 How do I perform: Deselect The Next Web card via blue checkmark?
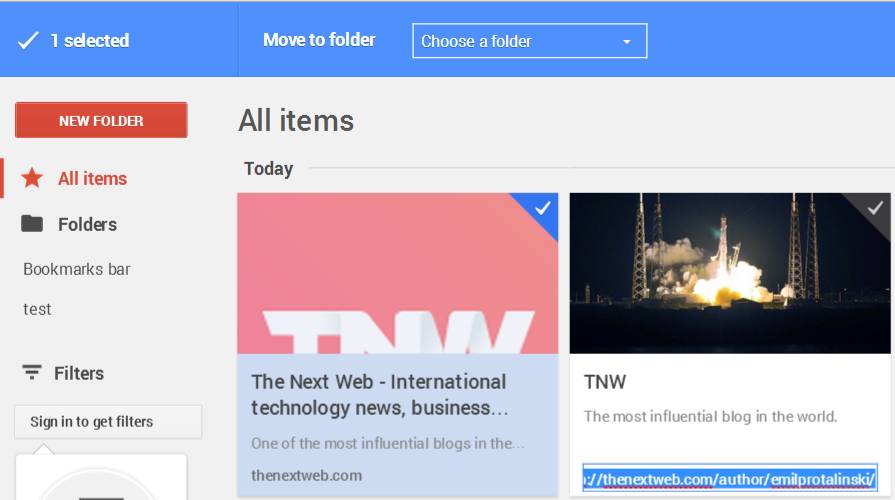pos(543,208)
